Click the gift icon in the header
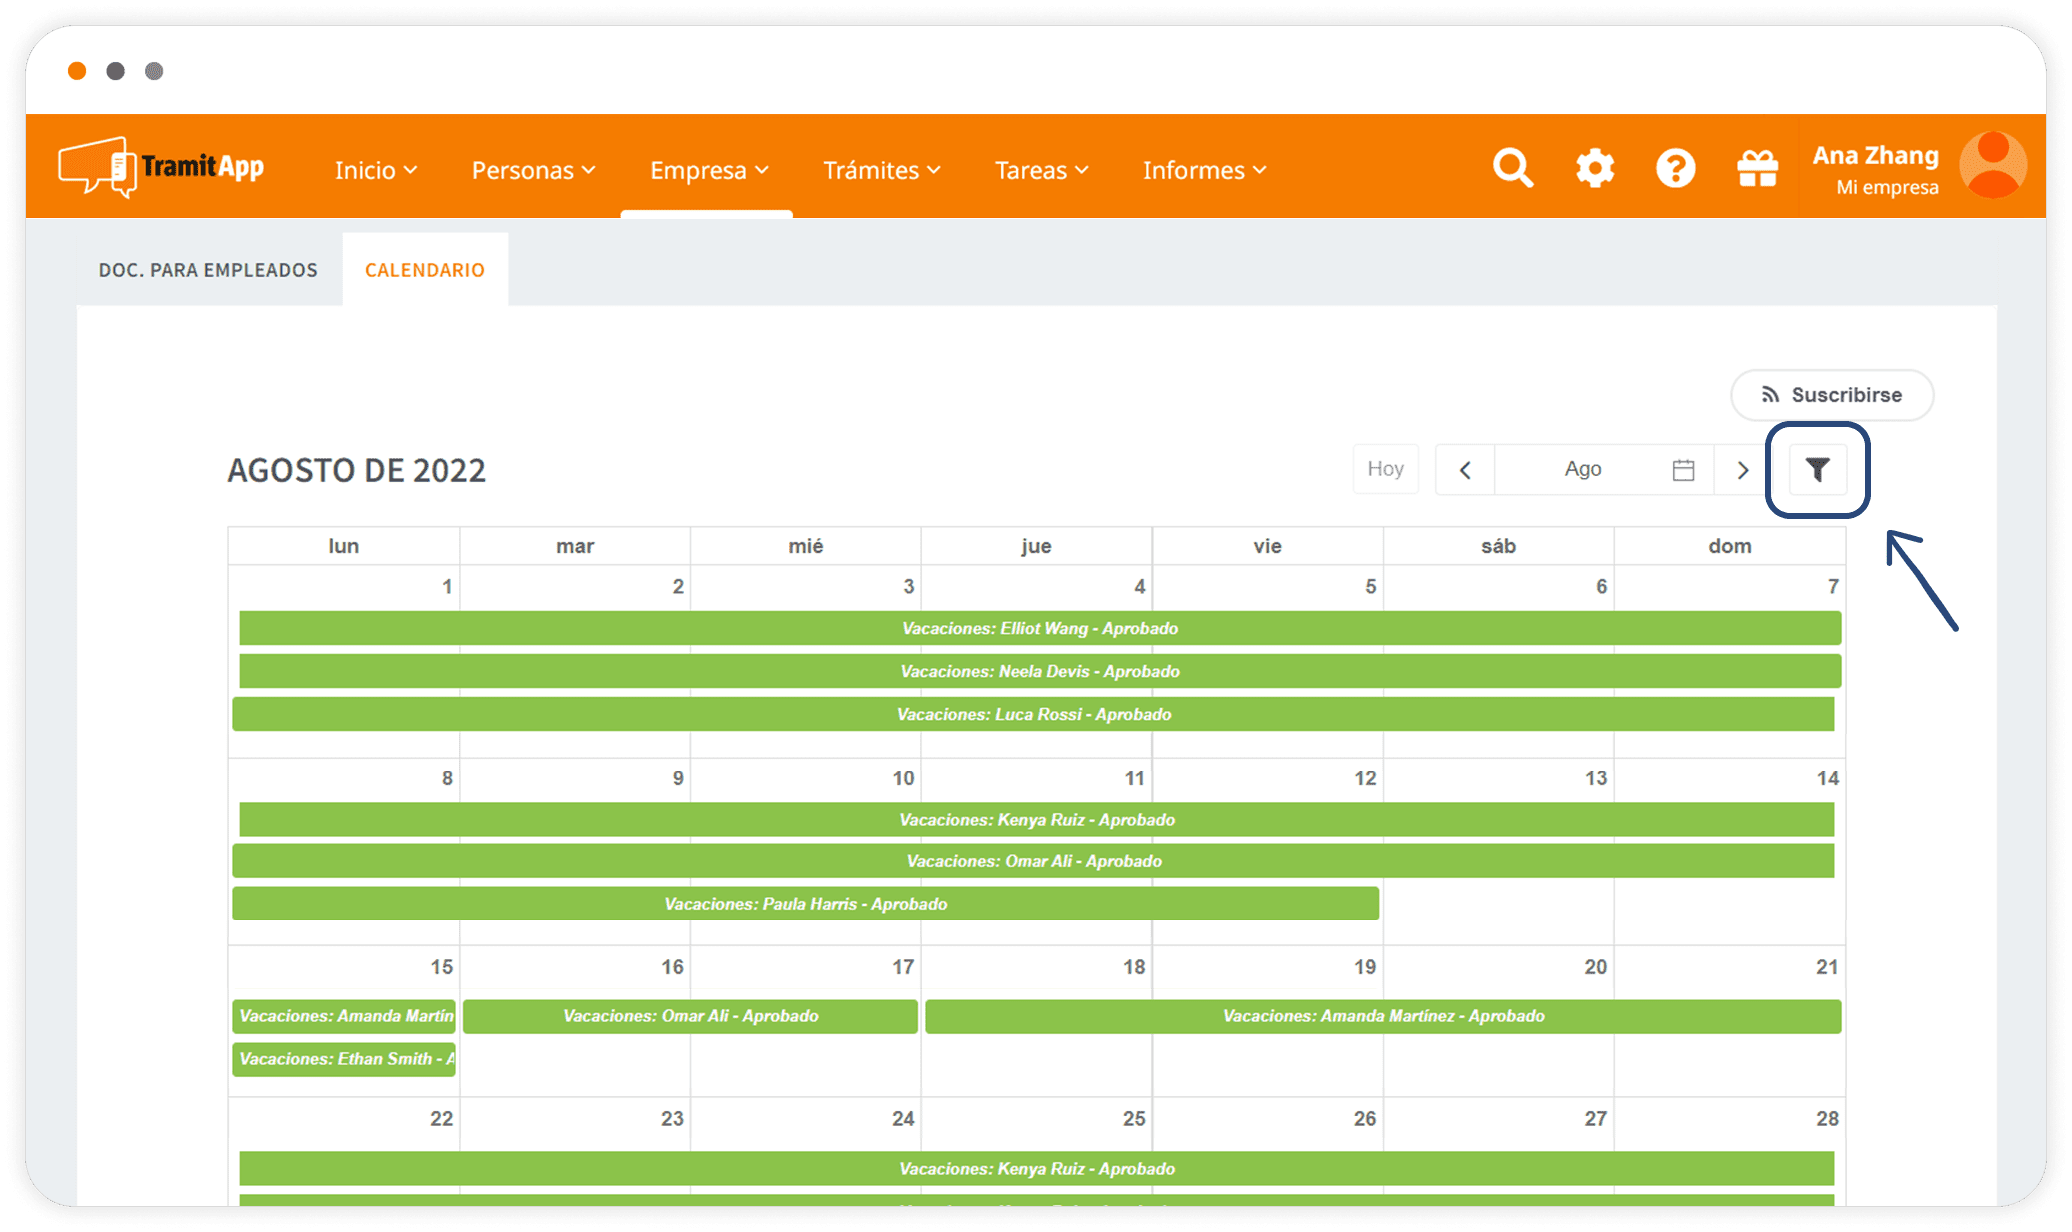The height and width of the screenshot is (1232, 2072). (x=1758, y=168)
